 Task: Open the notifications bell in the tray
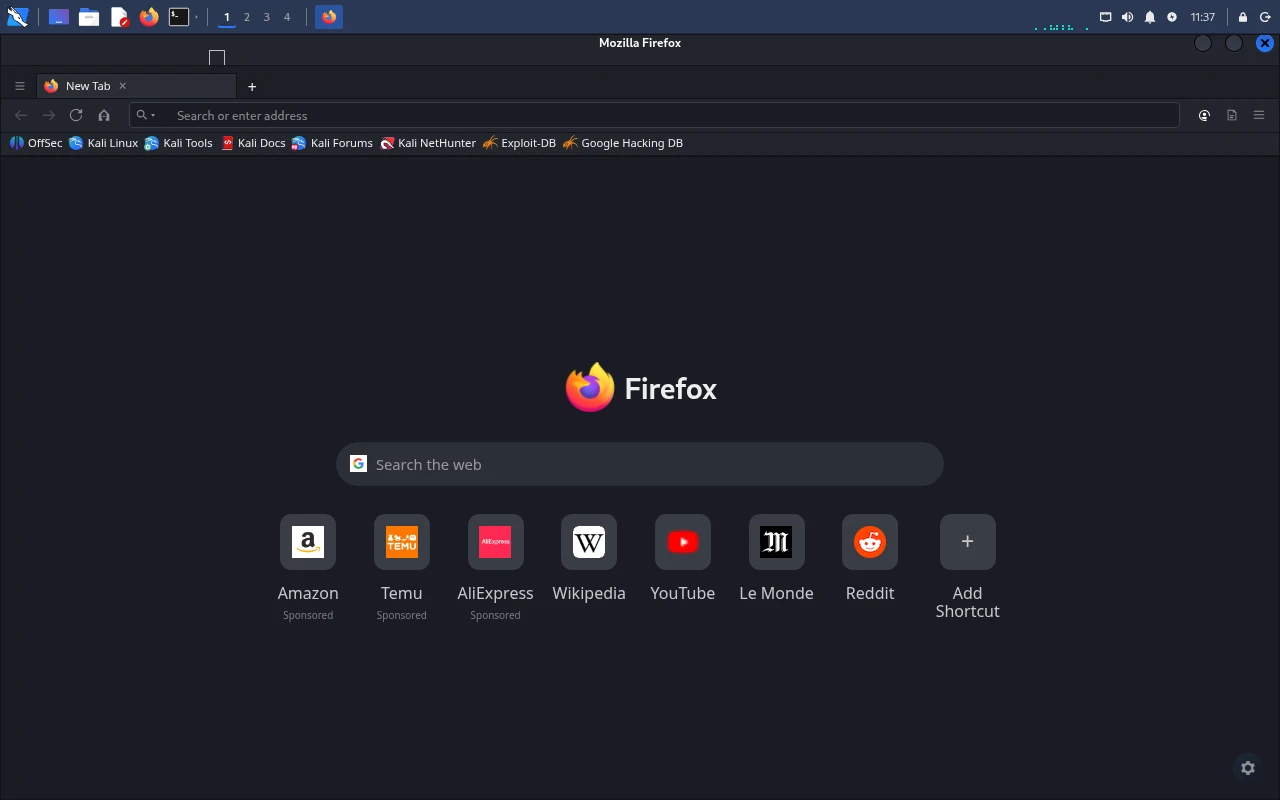tap(1150, 17)
